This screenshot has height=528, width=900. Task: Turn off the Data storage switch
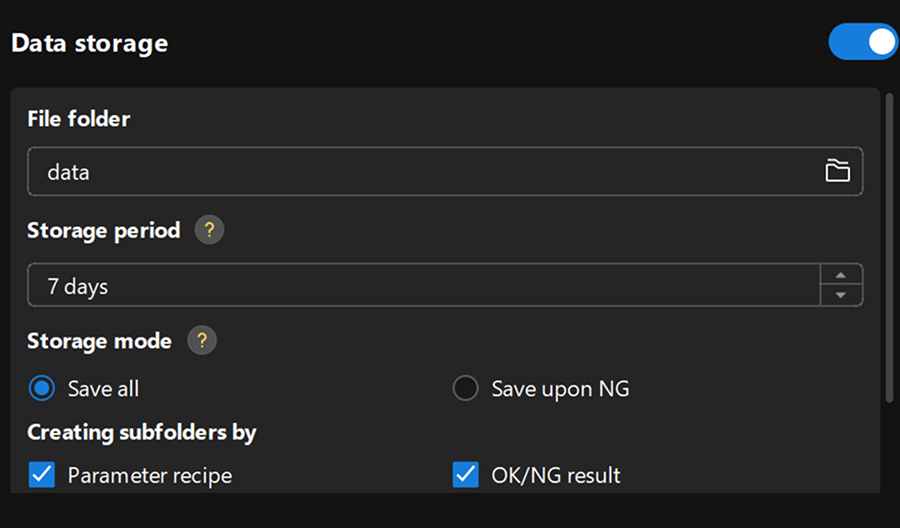click(862, 43)
